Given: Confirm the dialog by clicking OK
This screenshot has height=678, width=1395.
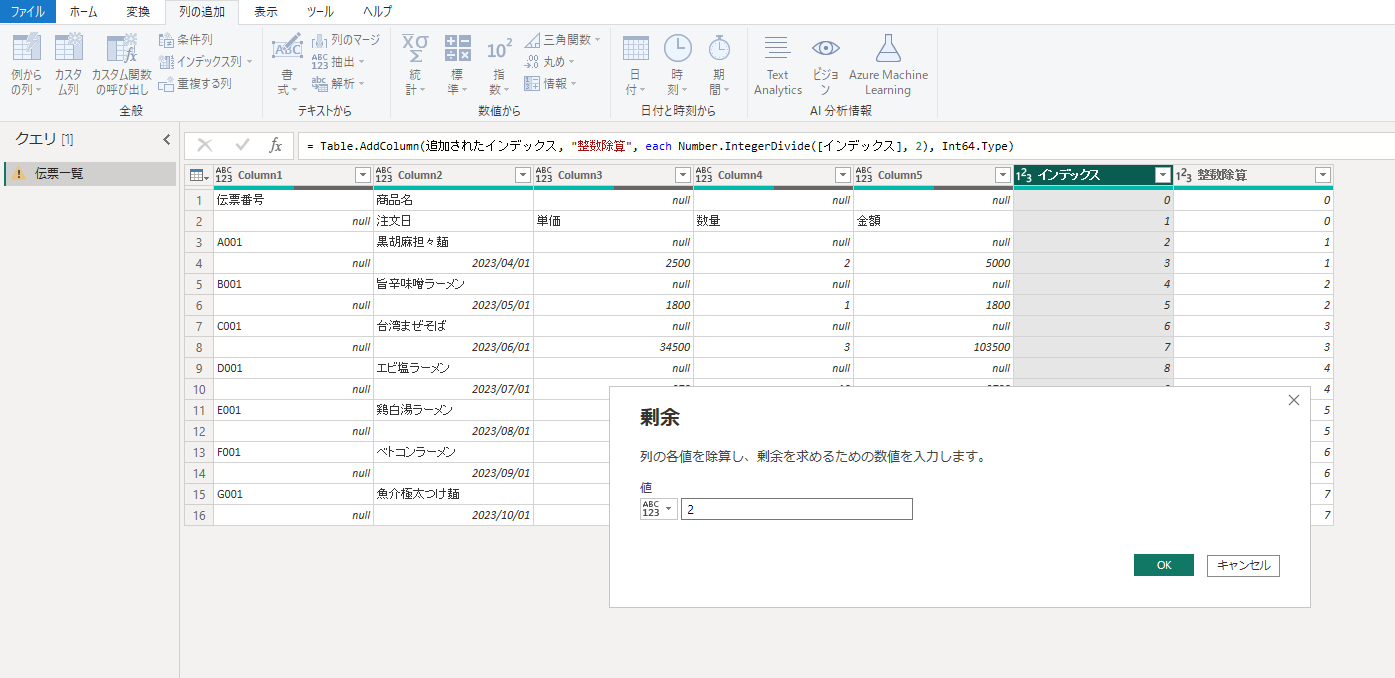Looking at the screenshot, I should (x=1163, y=565).
